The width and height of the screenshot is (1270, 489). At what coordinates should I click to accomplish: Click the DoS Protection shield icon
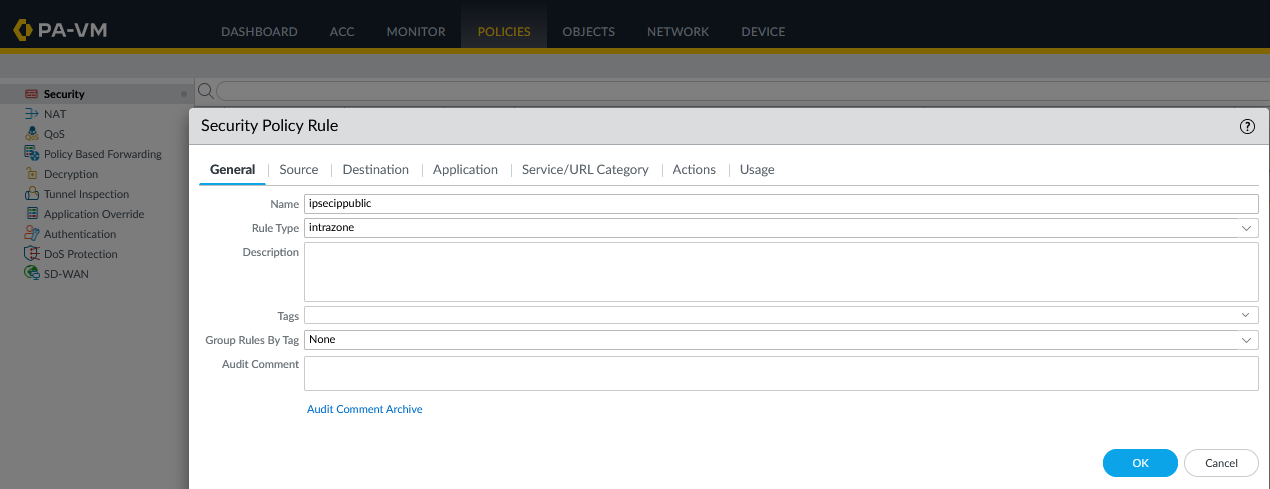(x=31, y=254)
